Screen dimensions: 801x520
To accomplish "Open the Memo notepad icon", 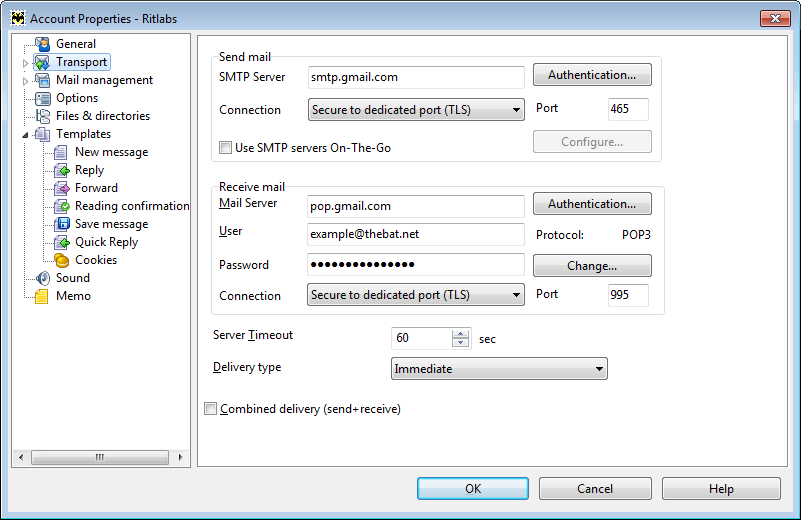I will (42, 296).
